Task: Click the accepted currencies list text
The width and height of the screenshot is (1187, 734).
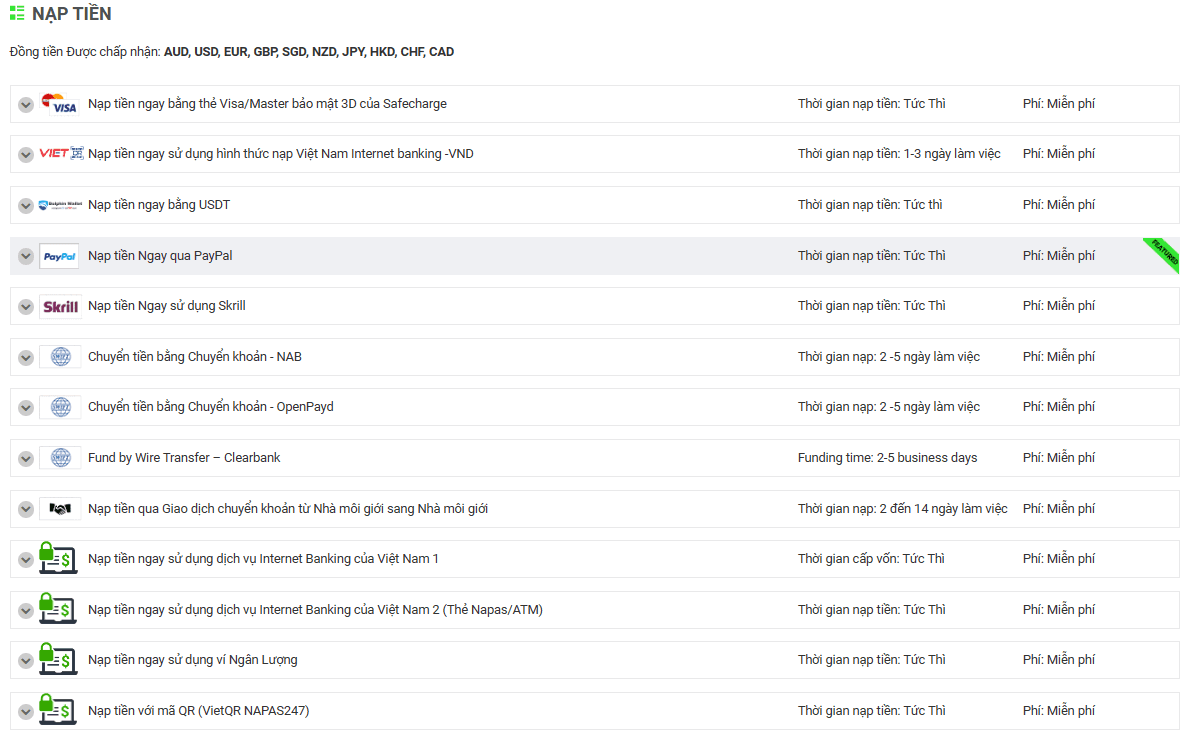Action: [x=309, y=51]
